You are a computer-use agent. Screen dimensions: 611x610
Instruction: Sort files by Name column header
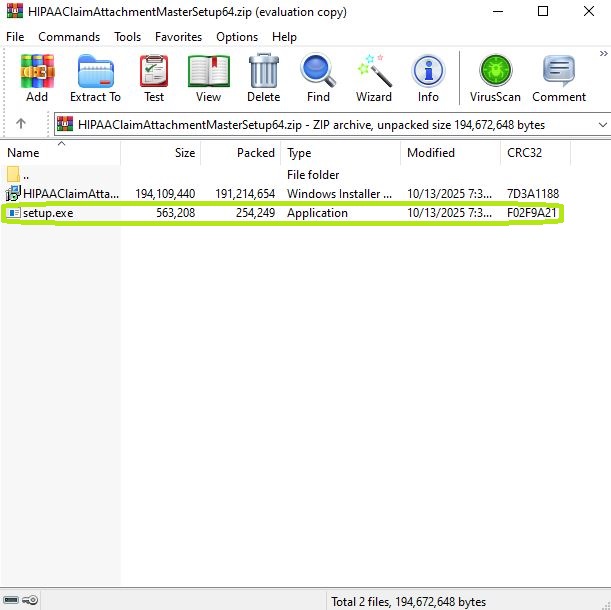(60, 152)
